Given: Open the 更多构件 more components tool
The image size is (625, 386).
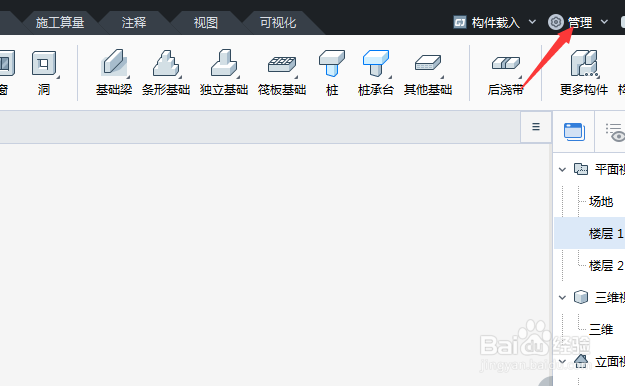Looking at the screenshot, I should (x=584, y=72).
